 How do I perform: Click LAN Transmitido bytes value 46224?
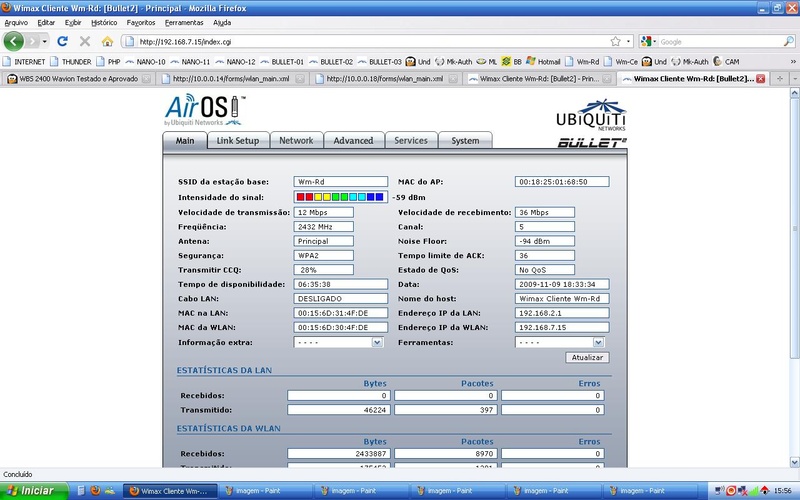tap(339, 410)
